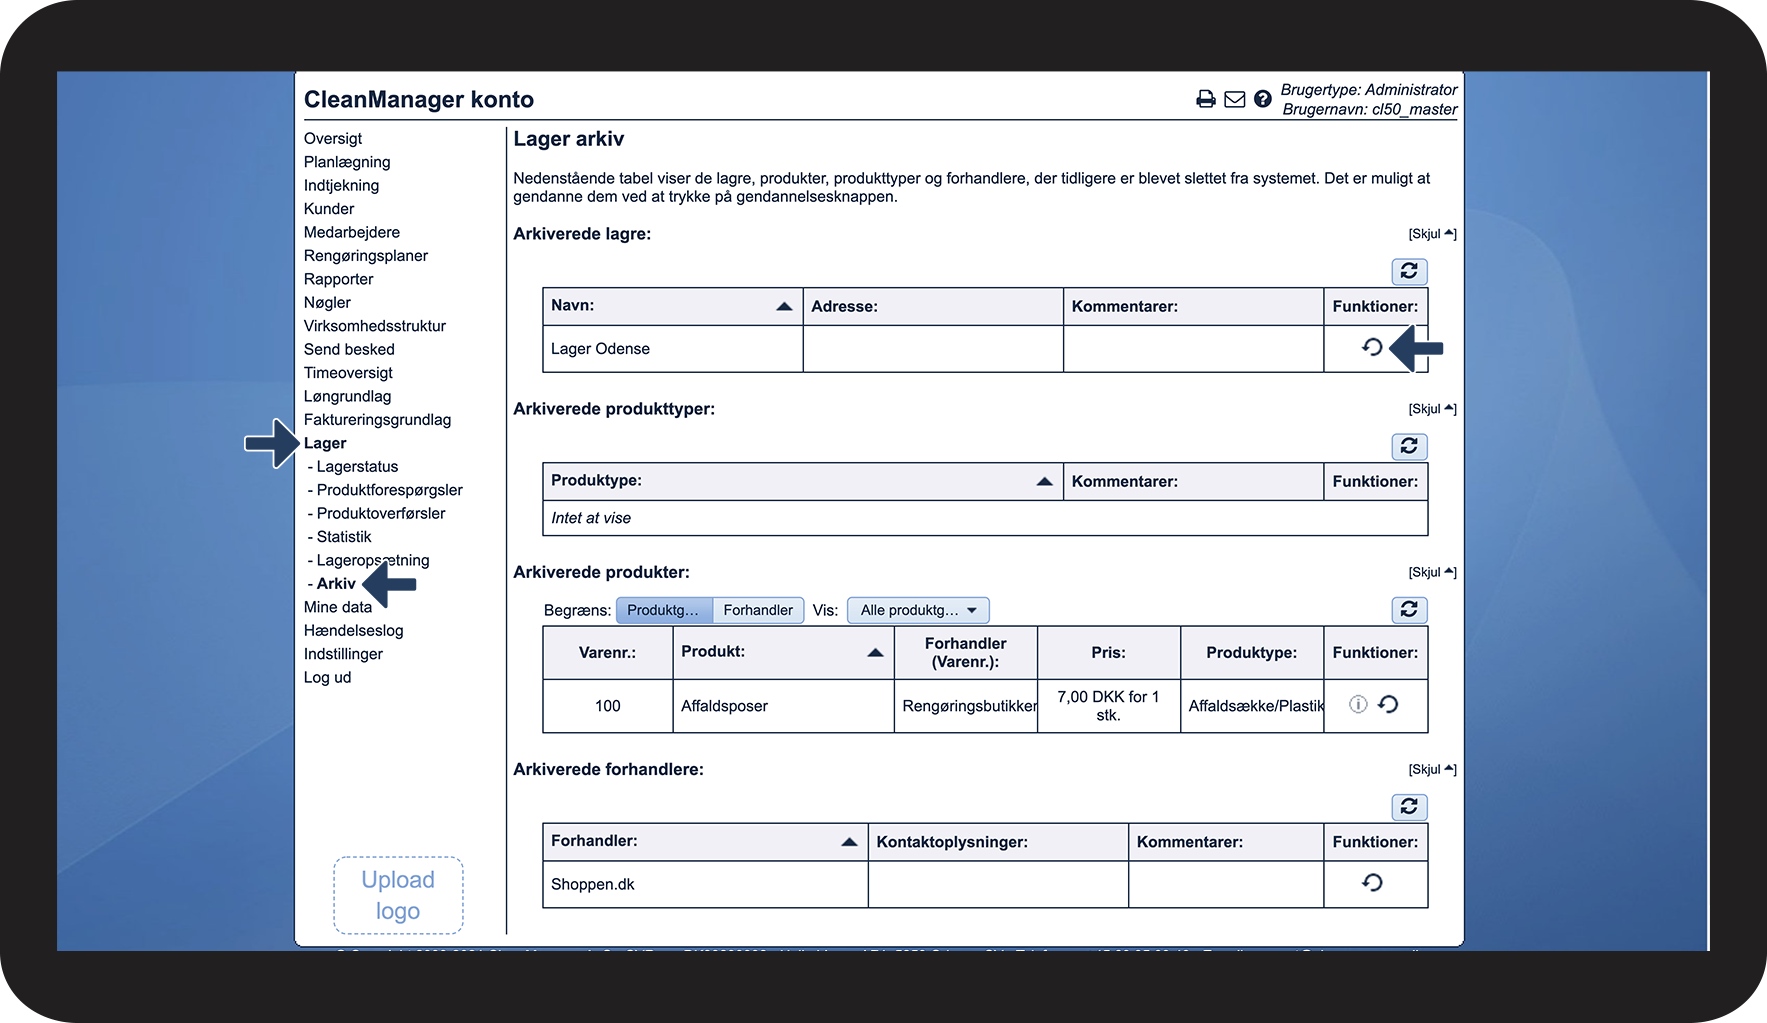Restore archived supplier Shoppen.dk
Image resolution: width=1767 pixels, height=1023 pixels.
[1372, 882]
